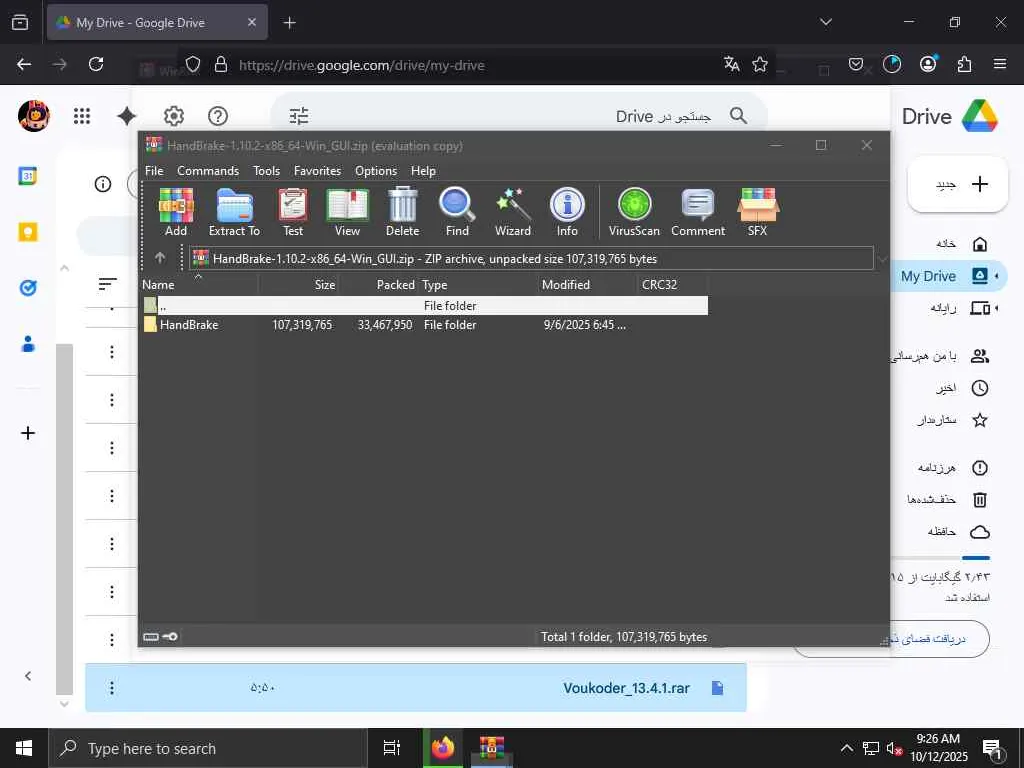Select the HandBrake folder row
This screenshot has height=768, width=1024.
pyautogui.click(x=425, y=325)
